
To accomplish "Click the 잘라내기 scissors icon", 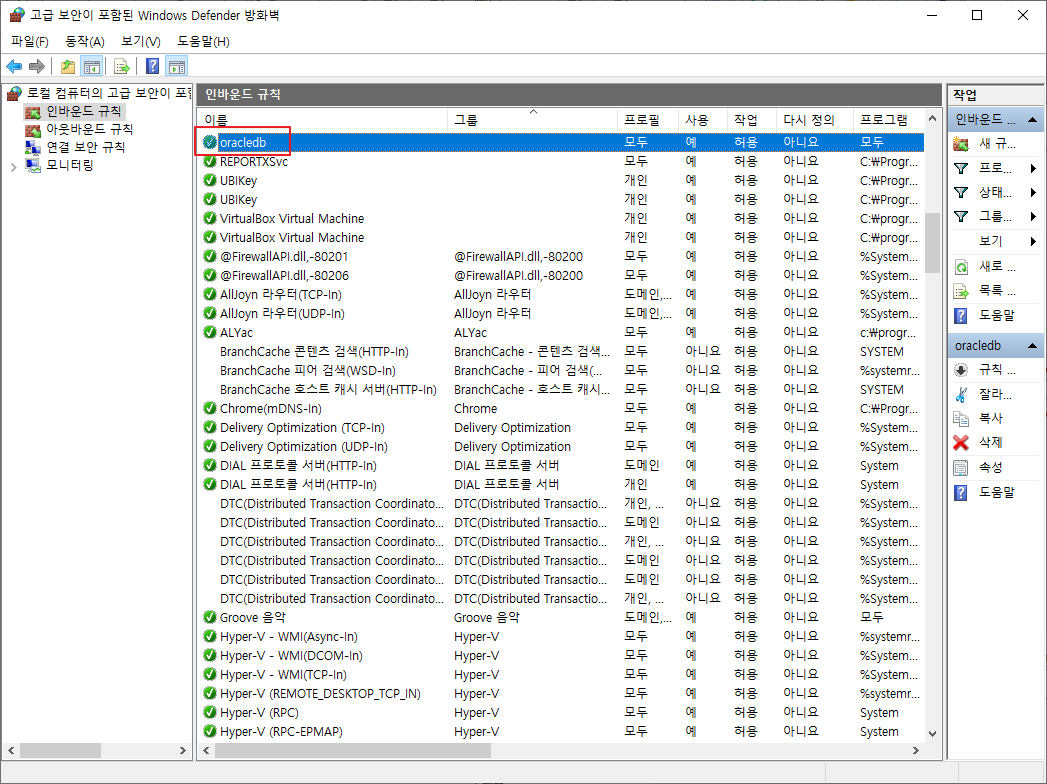I will pos(961,394).
